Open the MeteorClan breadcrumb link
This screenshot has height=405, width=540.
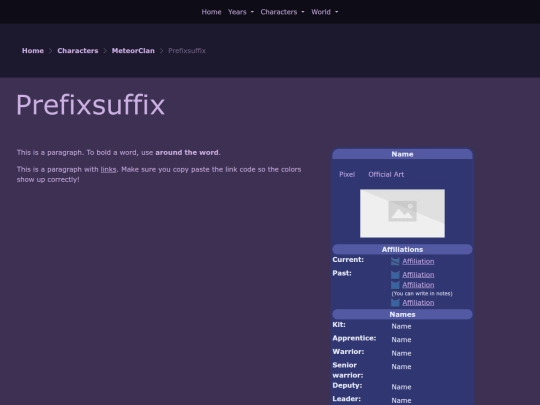tap(133, 51)
